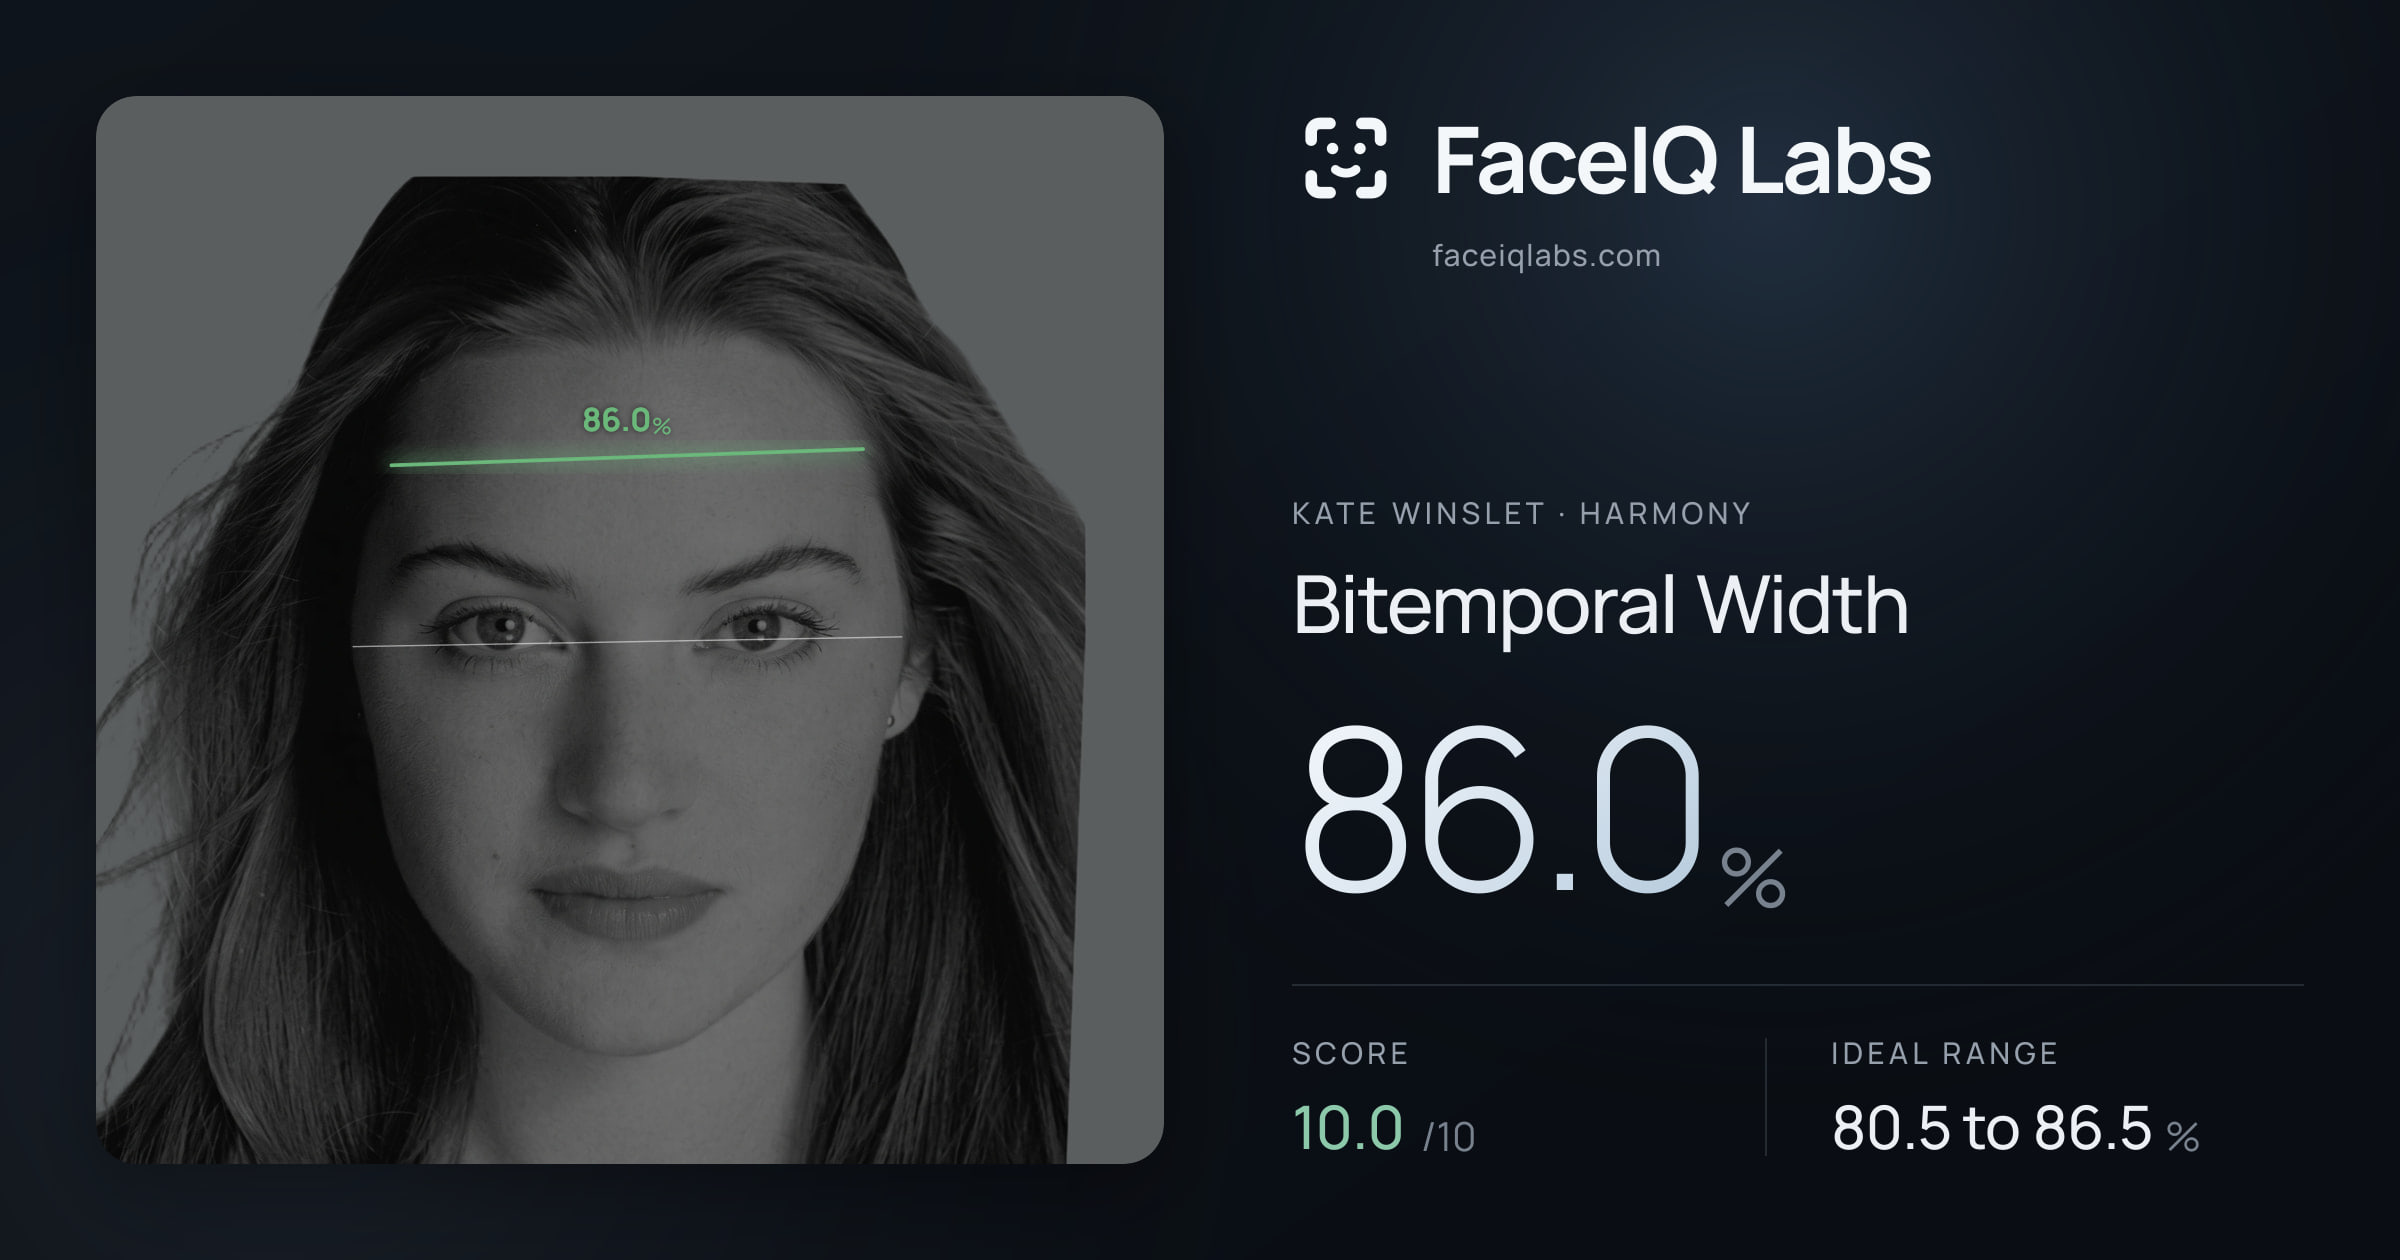Click the '/10' score denominator
Viewport: 2400px width, 1260px height.
pos(1448,1137)
